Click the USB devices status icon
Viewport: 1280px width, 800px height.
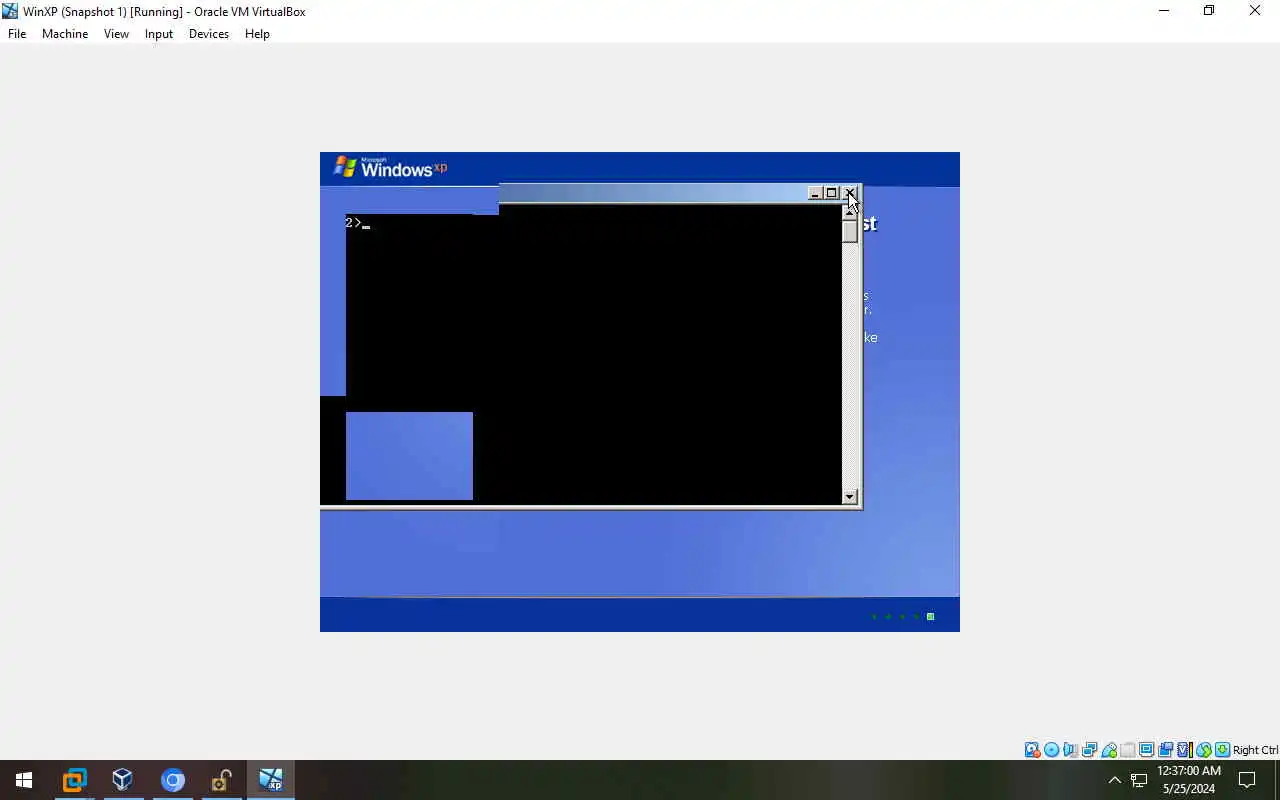click(1109, 750)
